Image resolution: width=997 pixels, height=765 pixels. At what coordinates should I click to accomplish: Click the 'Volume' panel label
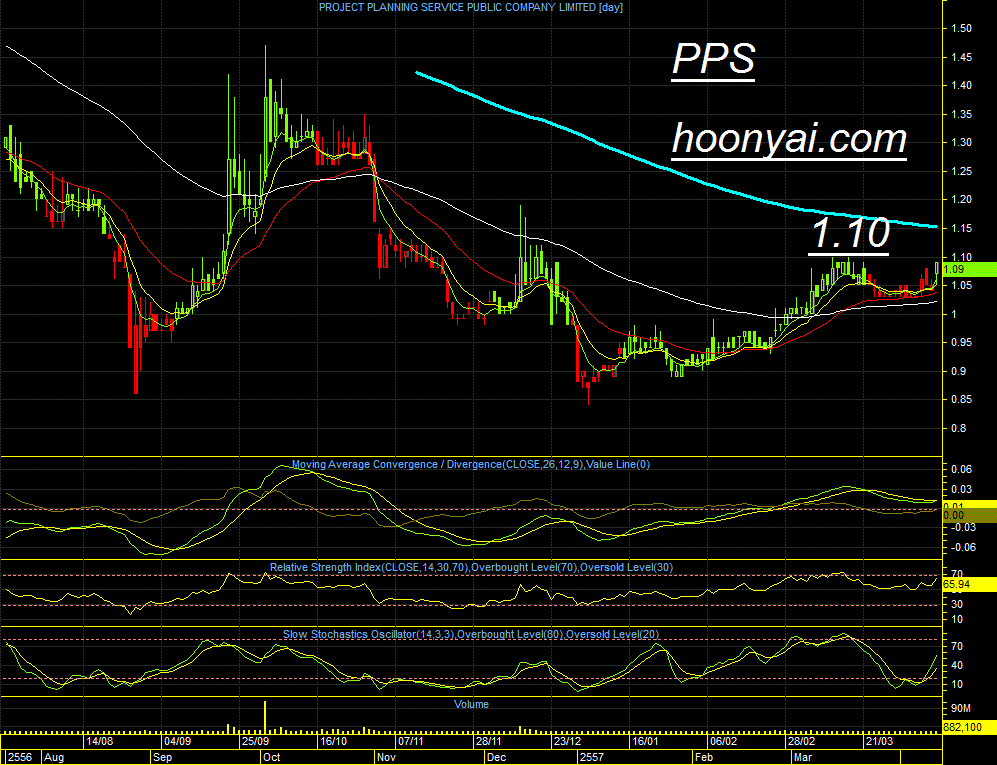[471, 705]
